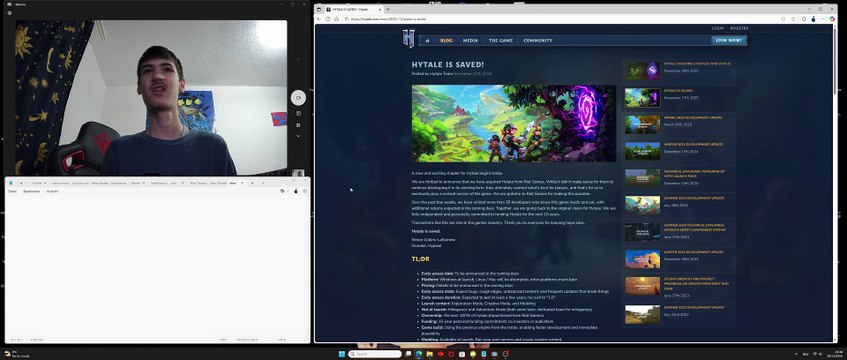Screen dimensions: 847x360
Task: Open the browser tab actions icon
Action: click(x=319, y=9)
